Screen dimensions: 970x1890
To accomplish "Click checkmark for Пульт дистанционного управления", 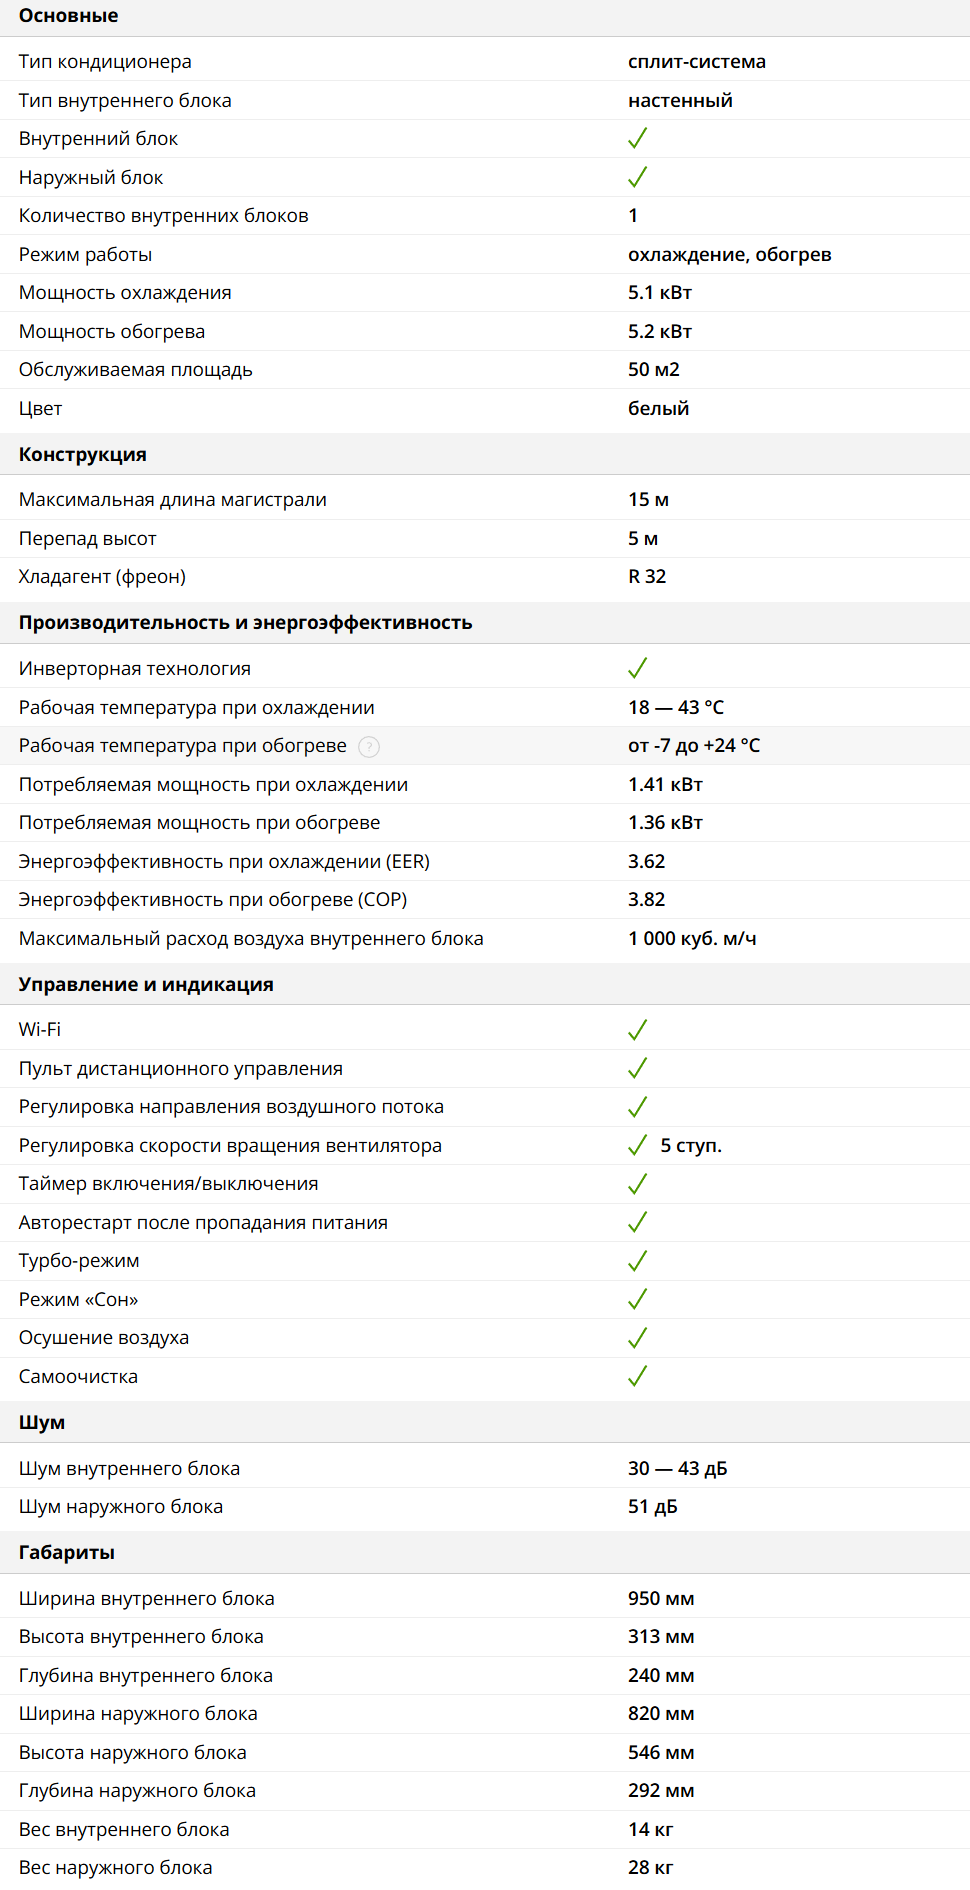I will 637,1069.
